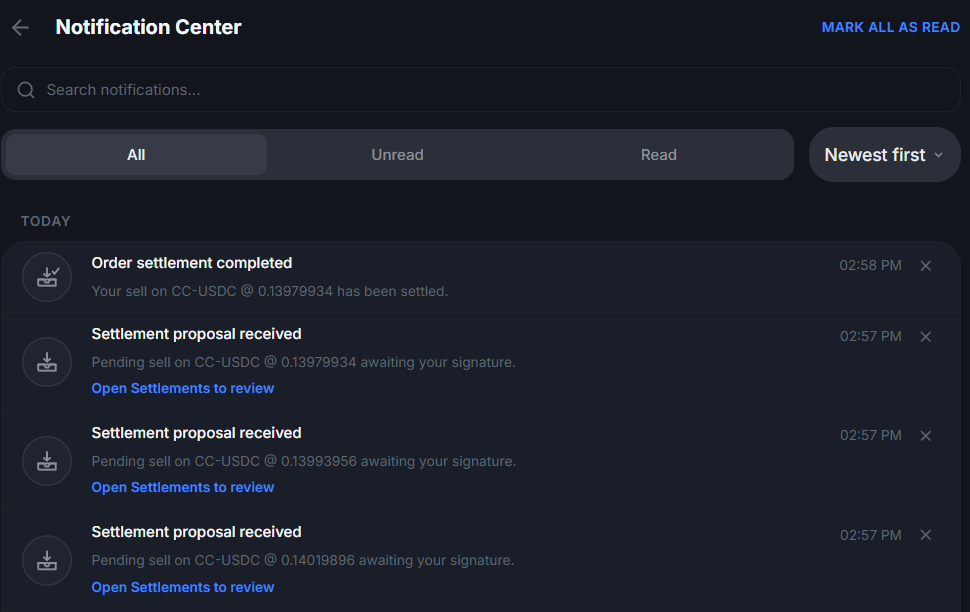Open the Order settlement completed icon

click(47, 277)
